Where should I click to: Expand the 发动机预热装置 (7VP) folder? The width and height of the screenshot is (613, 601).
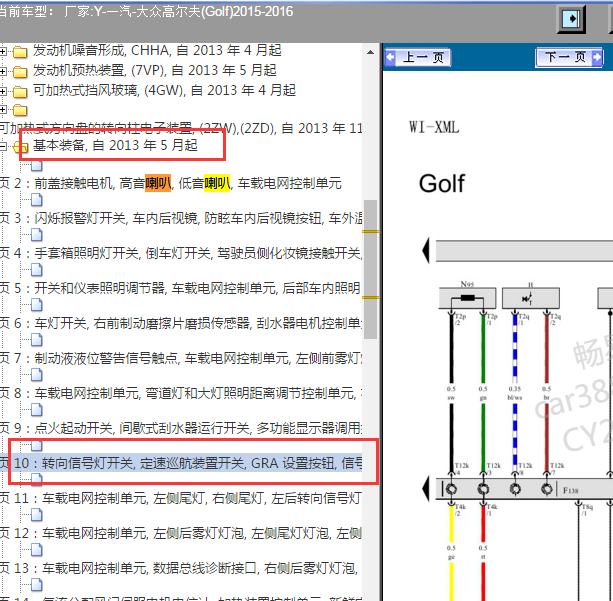(3, 71)
